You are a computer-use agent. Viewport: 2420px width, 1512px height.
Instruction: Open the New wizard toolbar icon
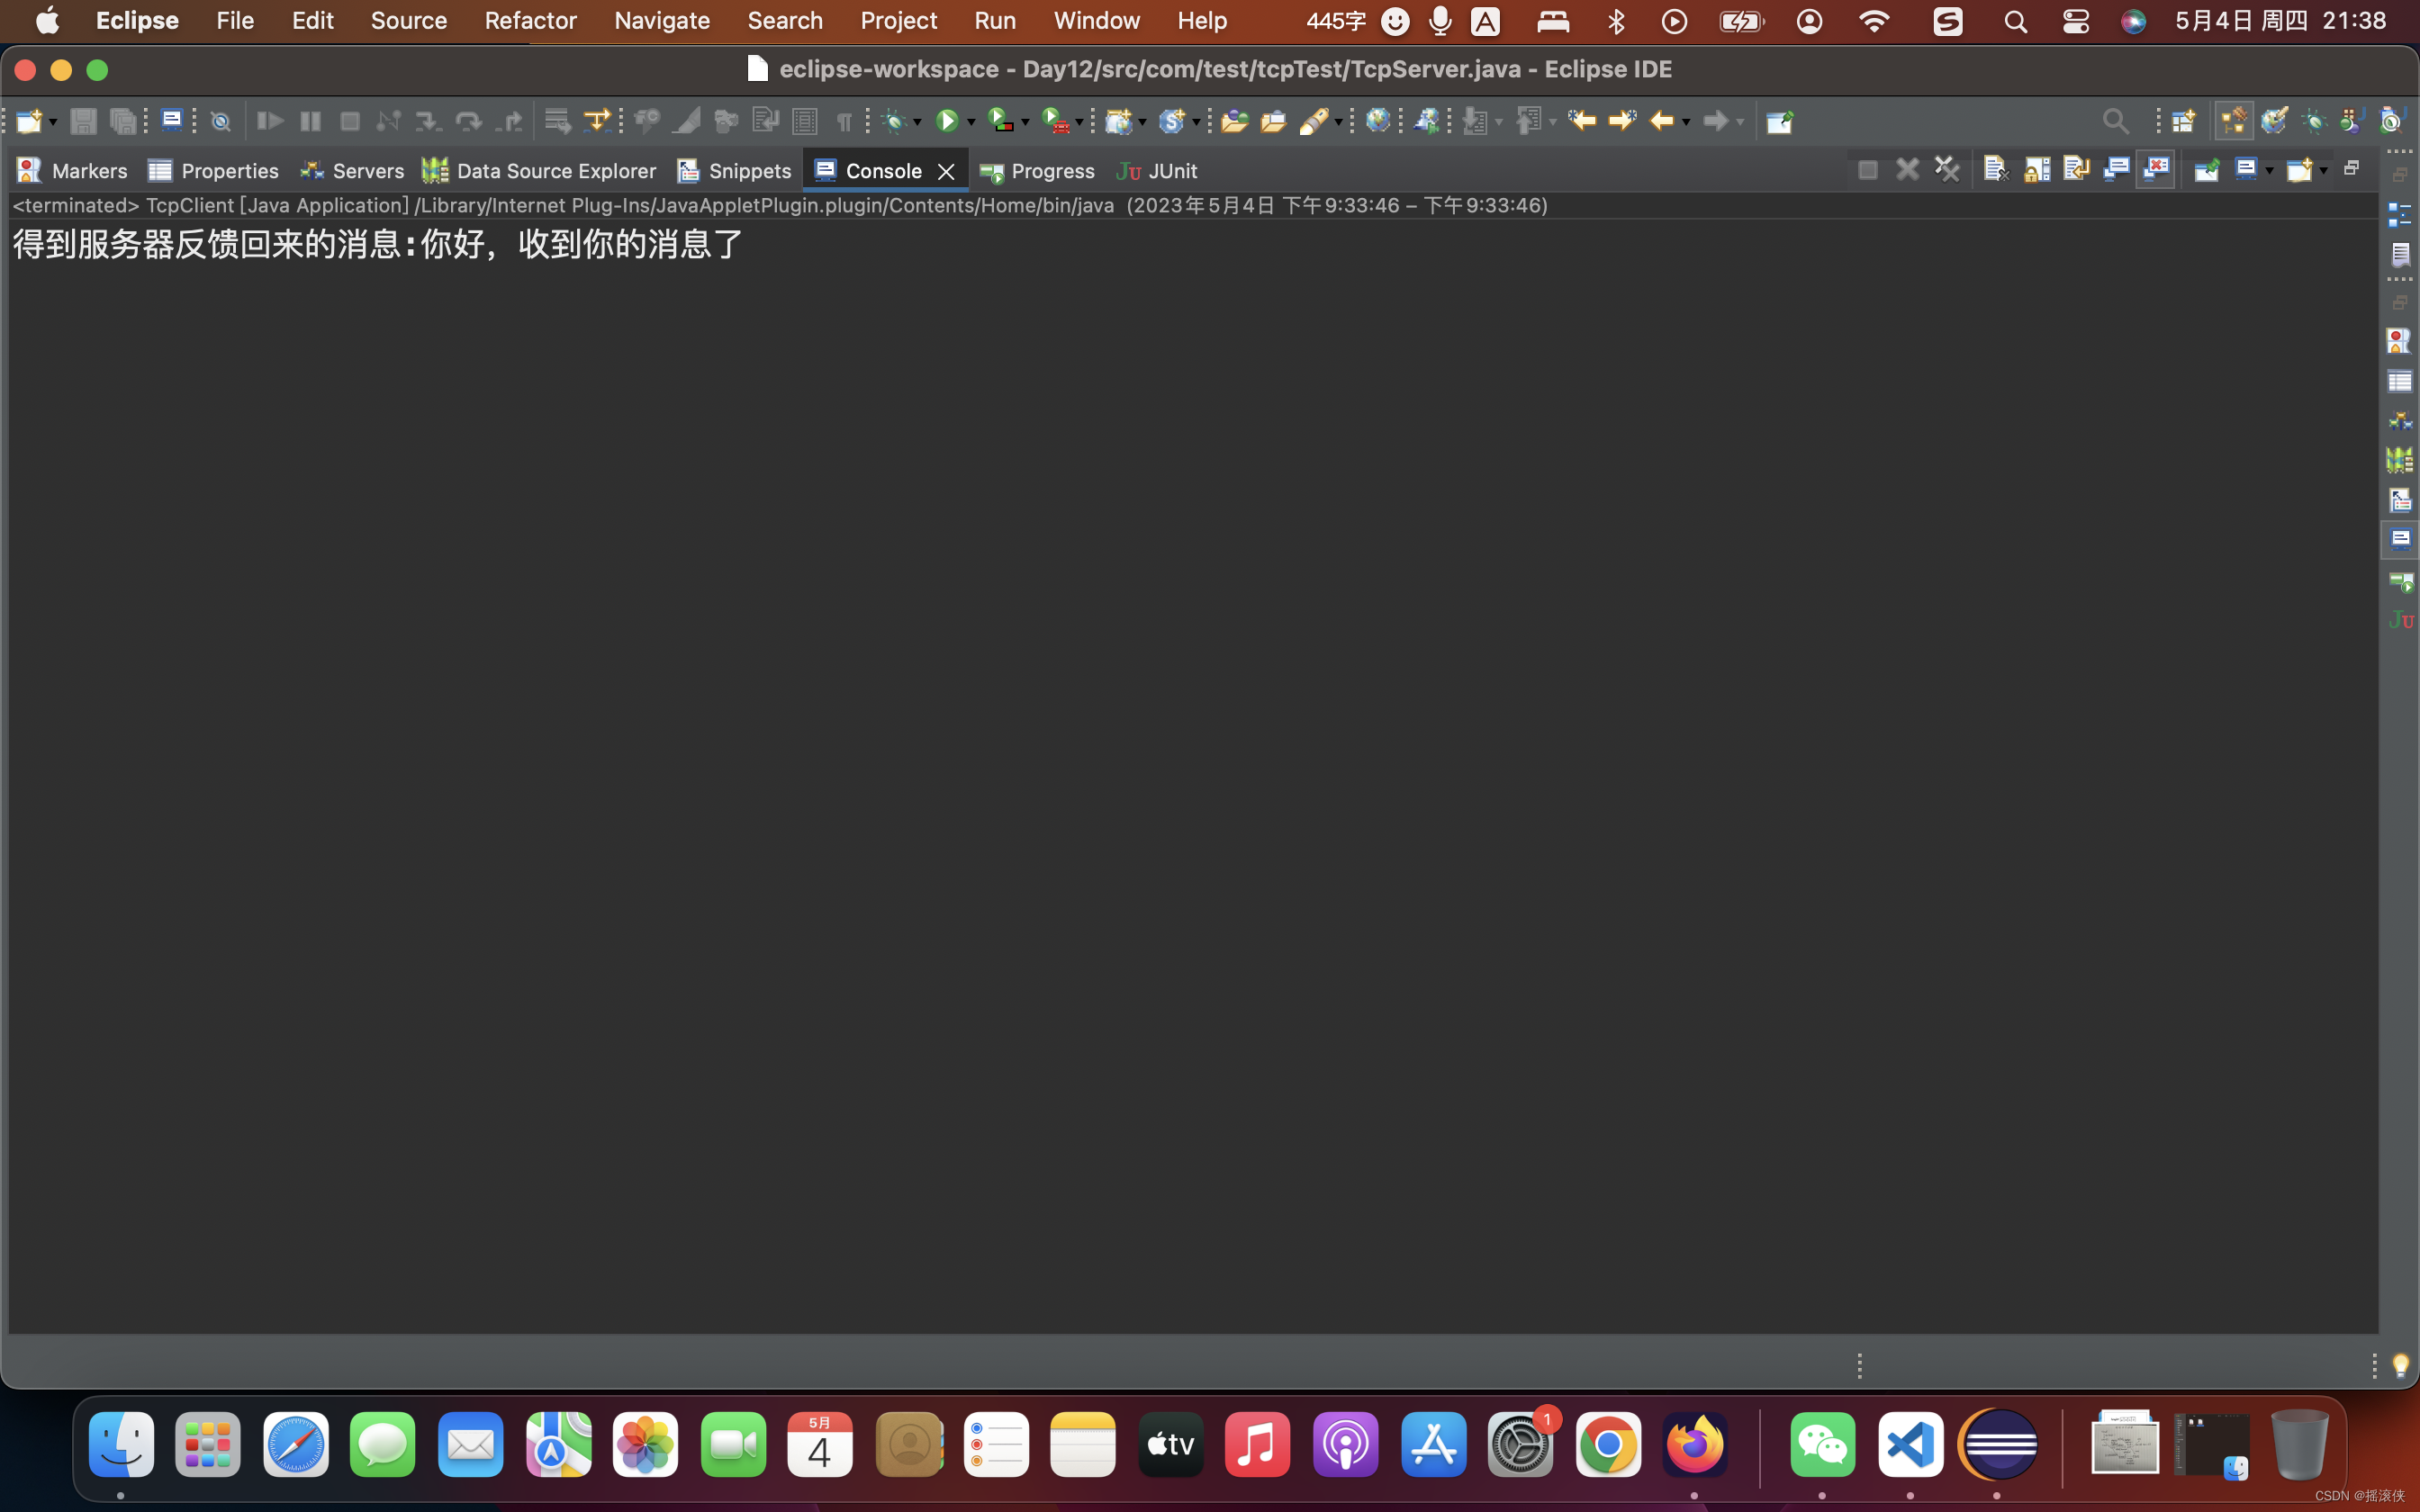28,121
